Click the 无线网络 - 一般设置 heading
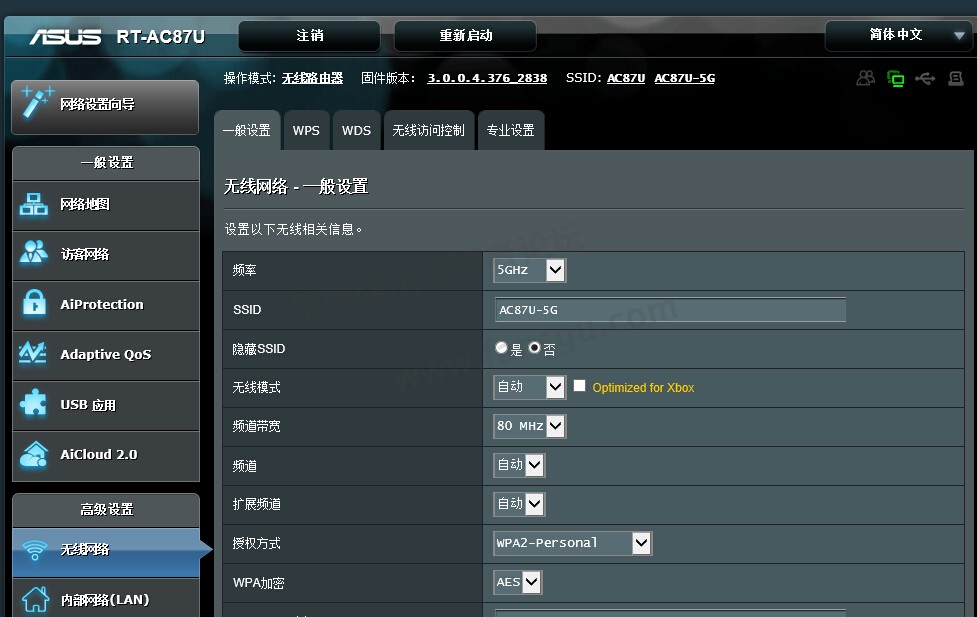977x617 pixels. [x=296, y=186]
